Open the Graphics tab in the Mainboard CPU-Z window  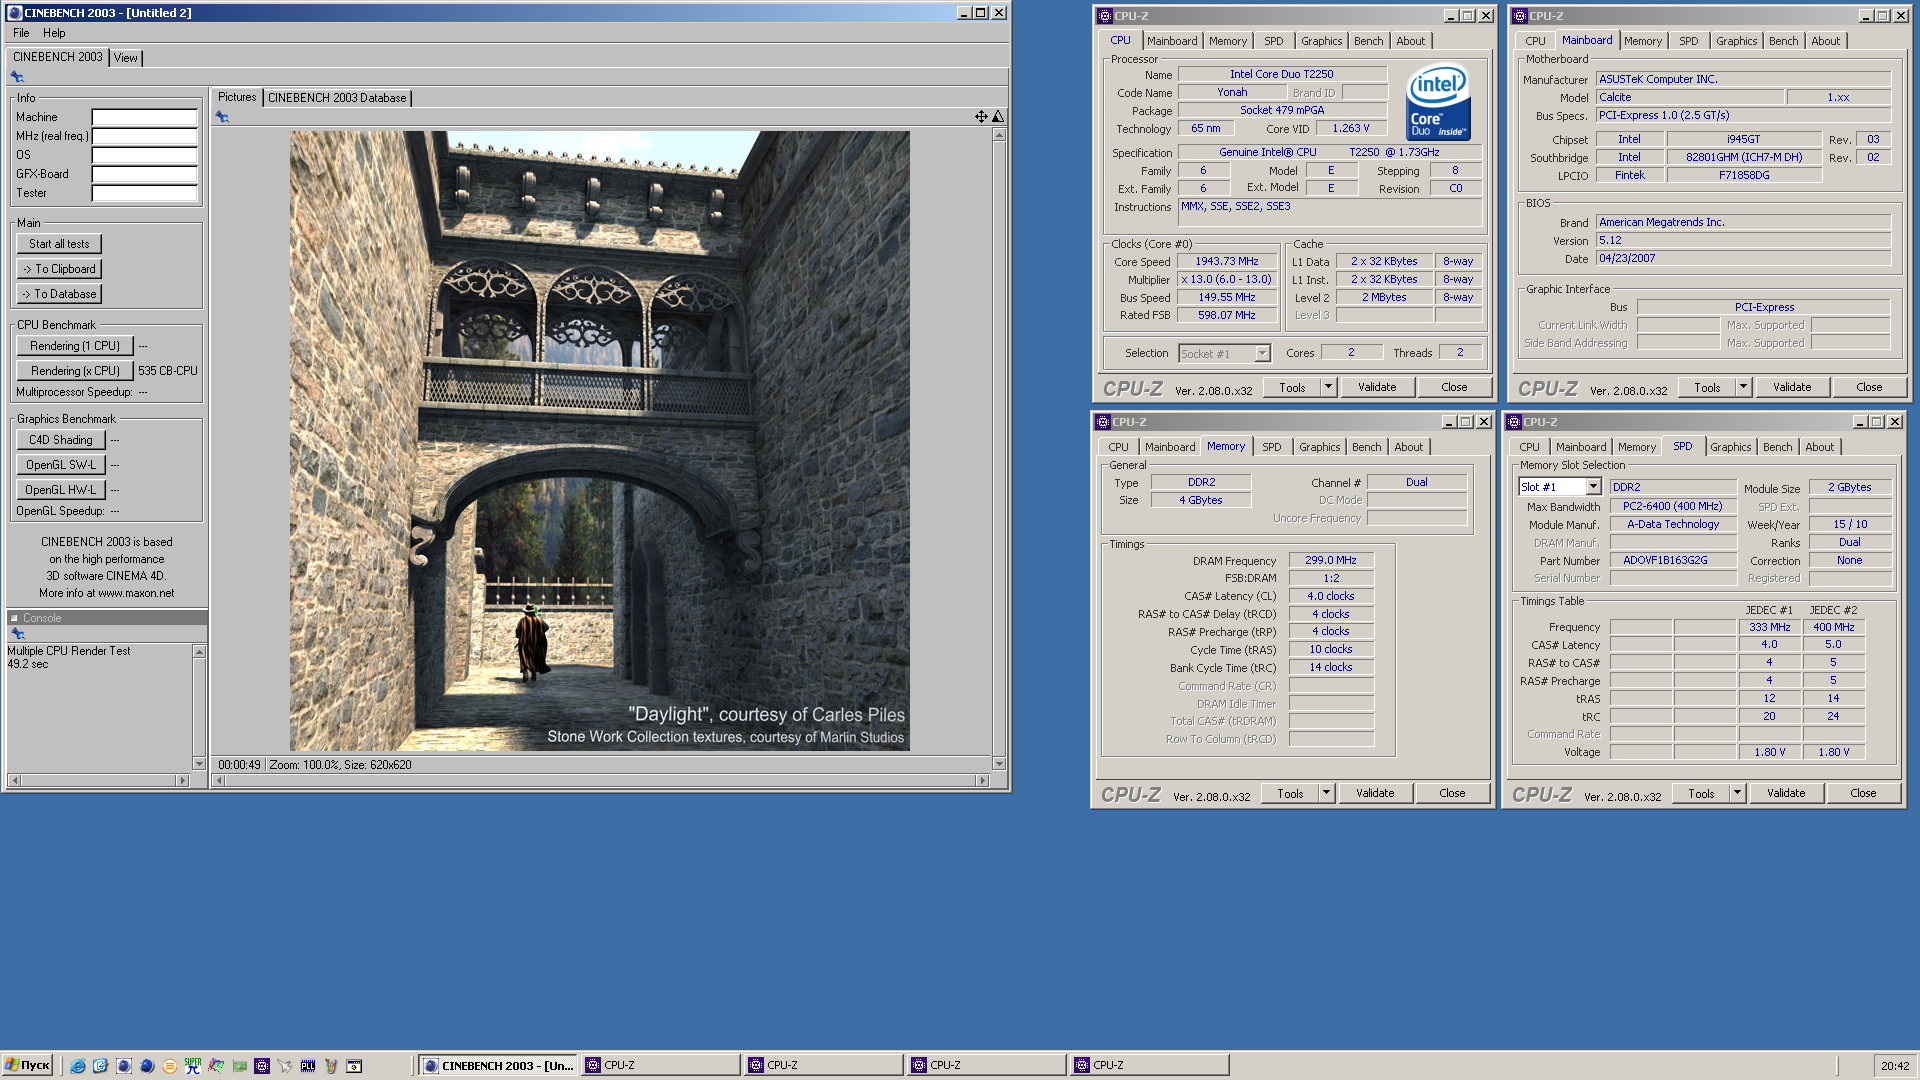[1736, 41]
